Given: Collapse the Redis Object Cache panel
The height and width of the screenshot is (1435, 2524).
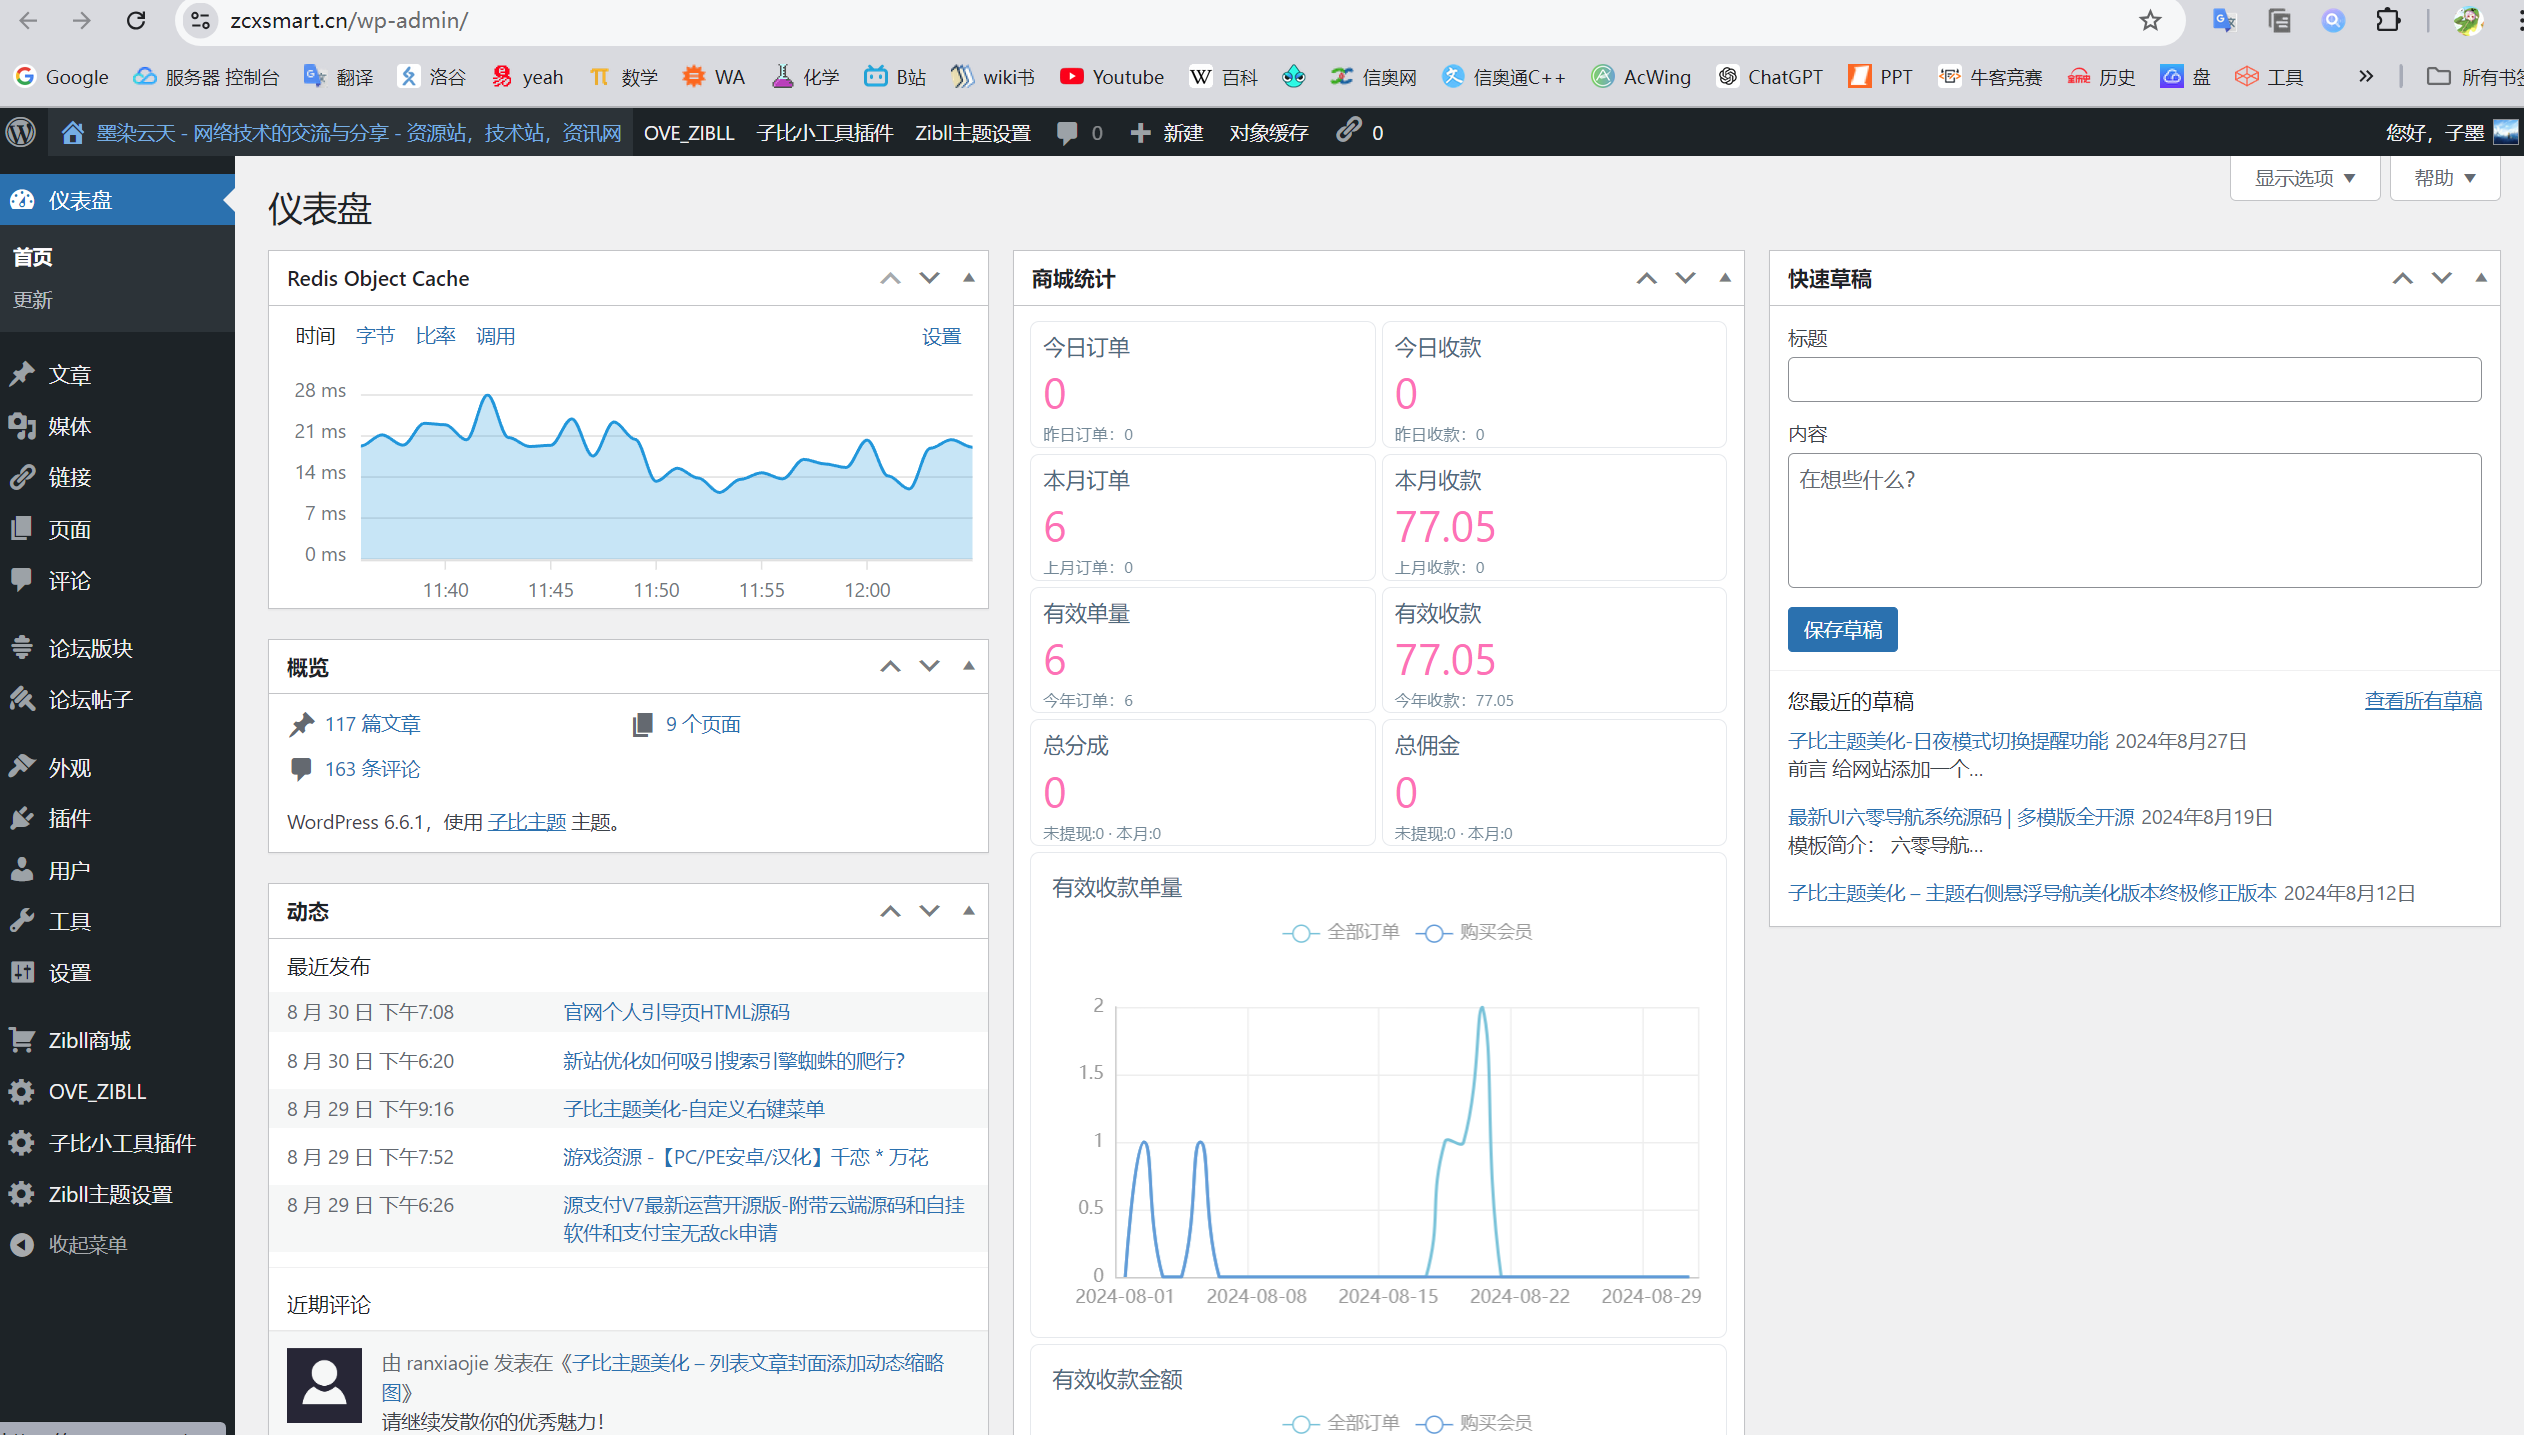Looking at the screenshot, I should [968, 278].
